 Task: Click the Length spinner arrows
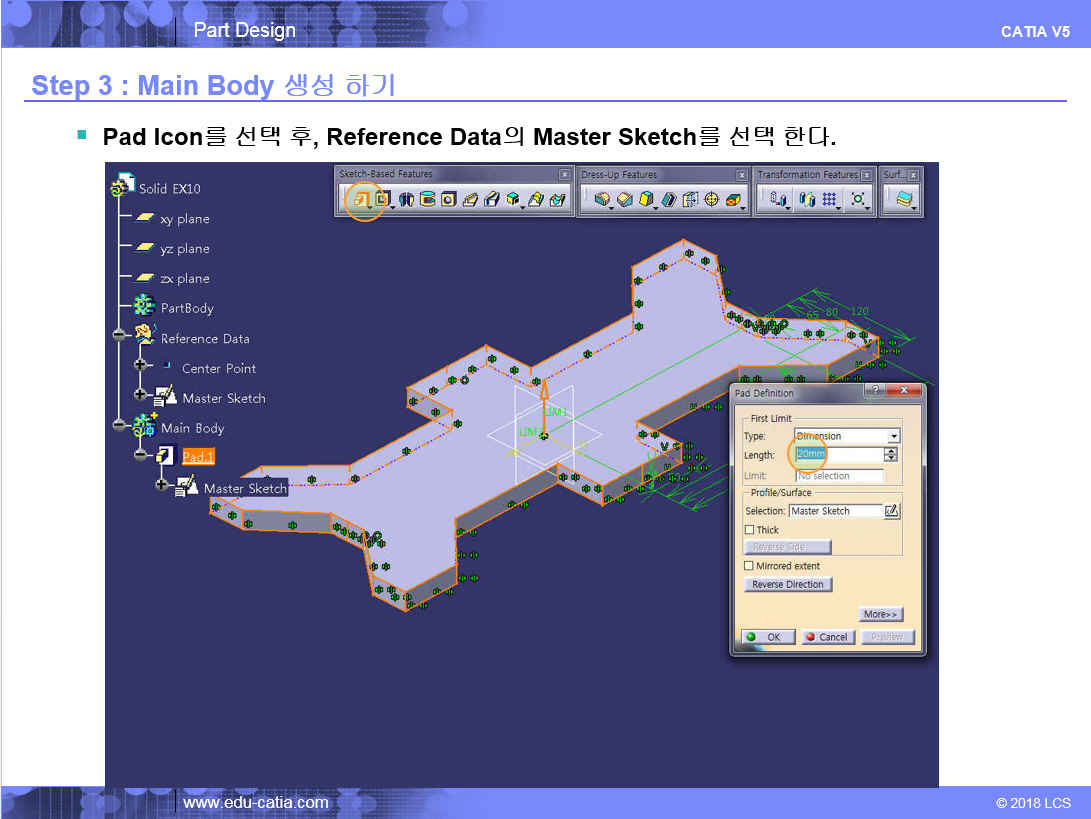click(891, 455)
